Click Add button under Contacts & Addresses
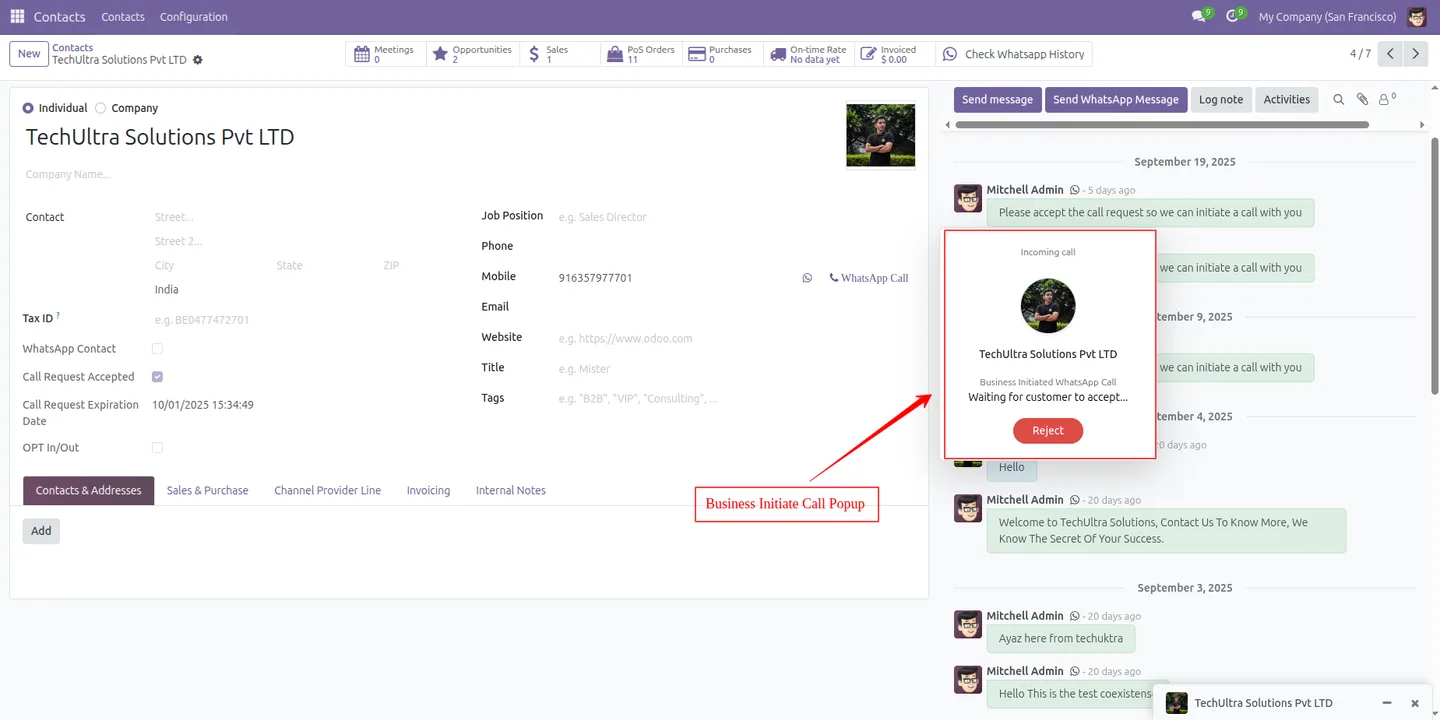Image resolution: width=1440 pixels, height=720 pixels. (41, 531)
